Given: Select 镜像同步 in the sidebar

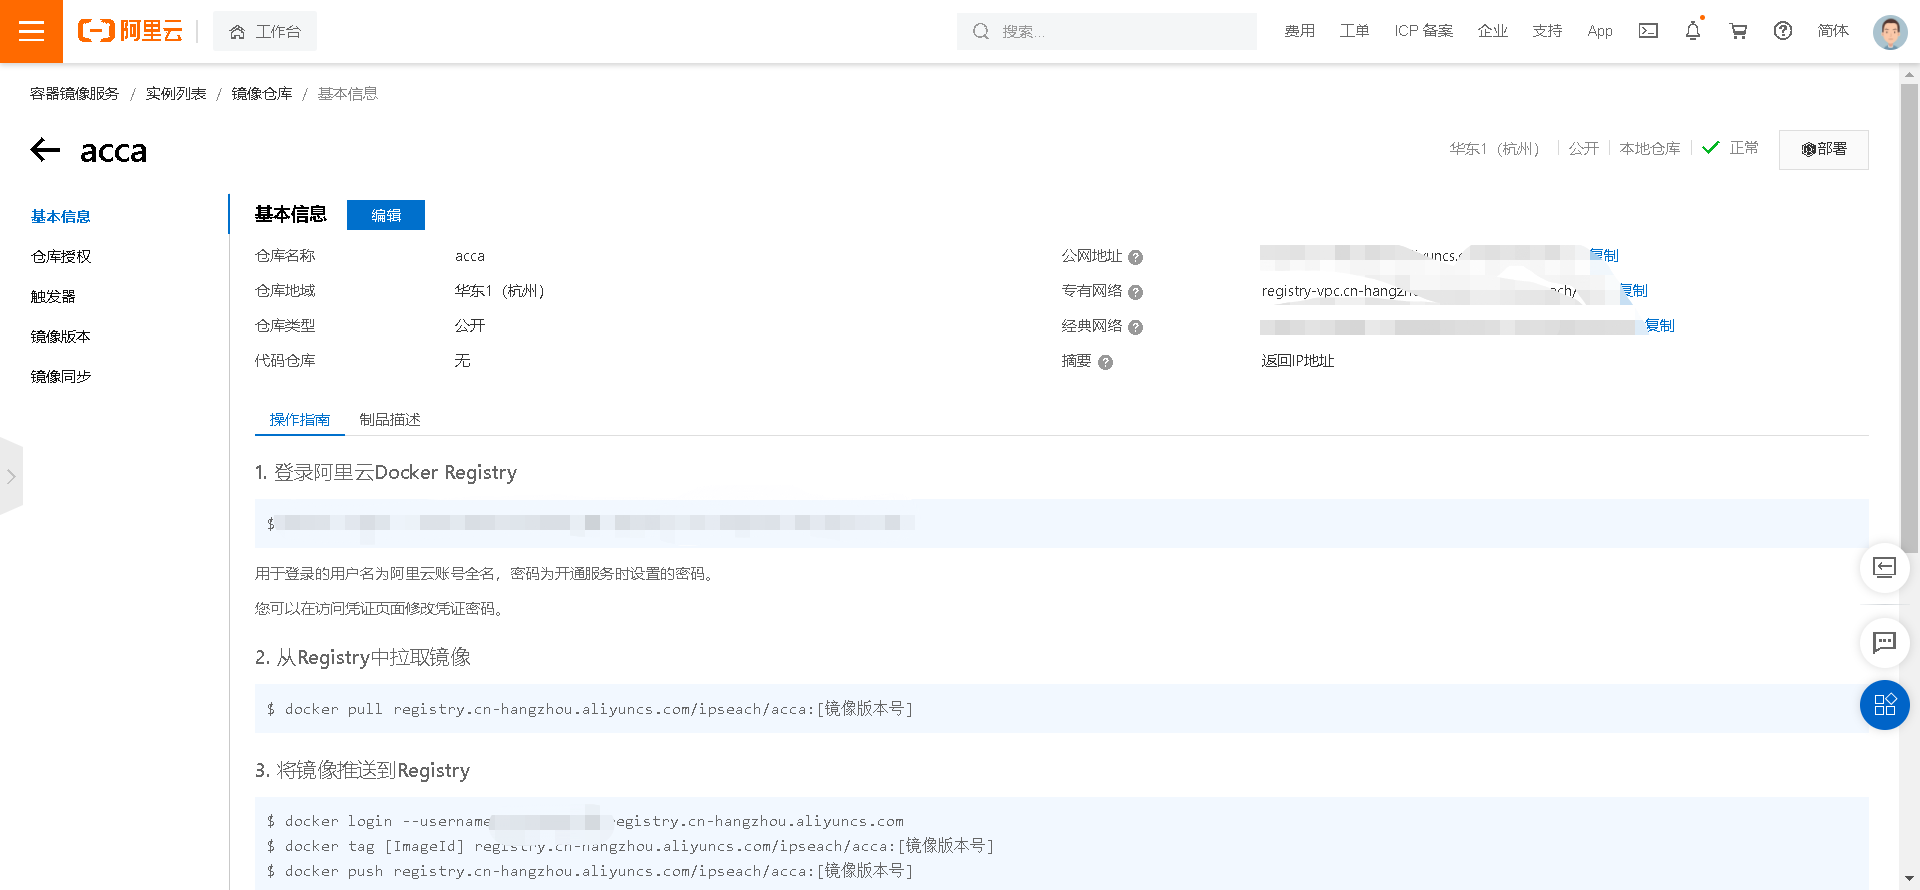Looking at the screenshot, I should pos(61,377).
